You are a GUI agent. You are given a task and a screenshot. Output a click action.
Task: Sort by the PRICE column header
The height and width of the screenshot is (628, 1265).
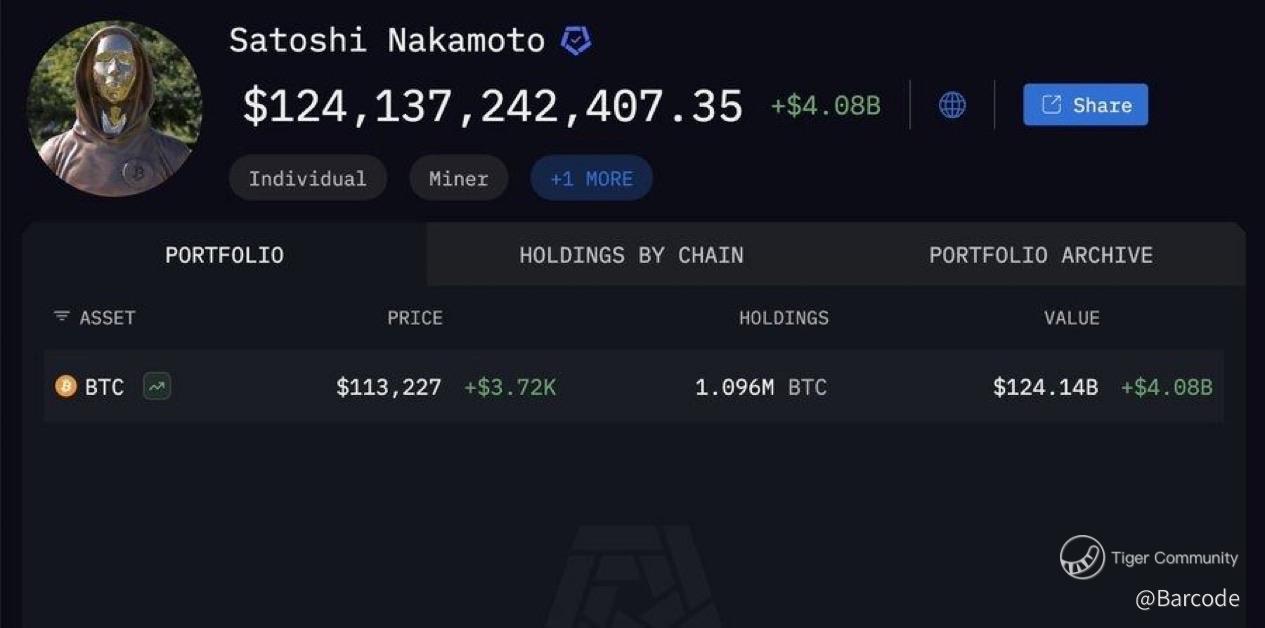pyautogui.click(x=415, y=318)
